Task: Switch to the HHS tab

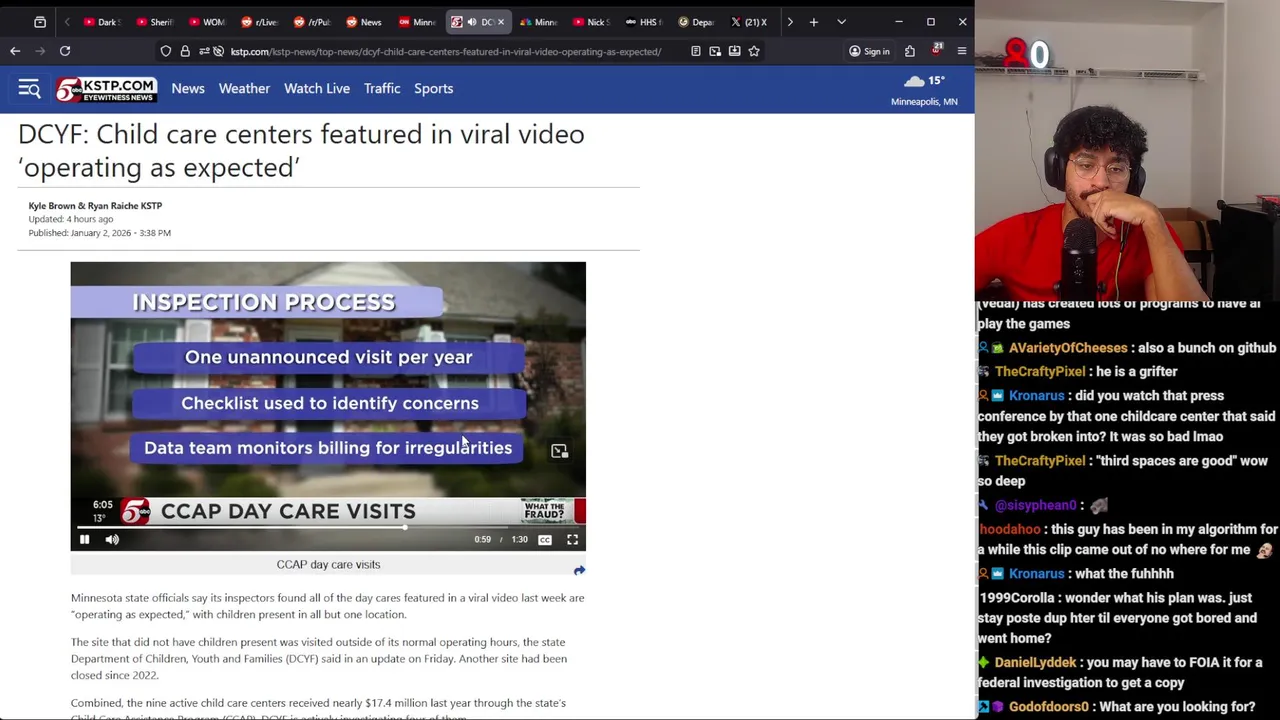Action: (645, 22)
